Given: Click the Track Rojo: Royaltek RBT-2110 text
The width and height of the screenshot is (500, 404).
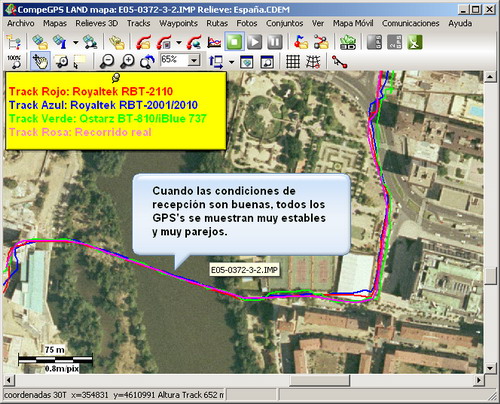Looking at the screenshot, I should (91, 91).
